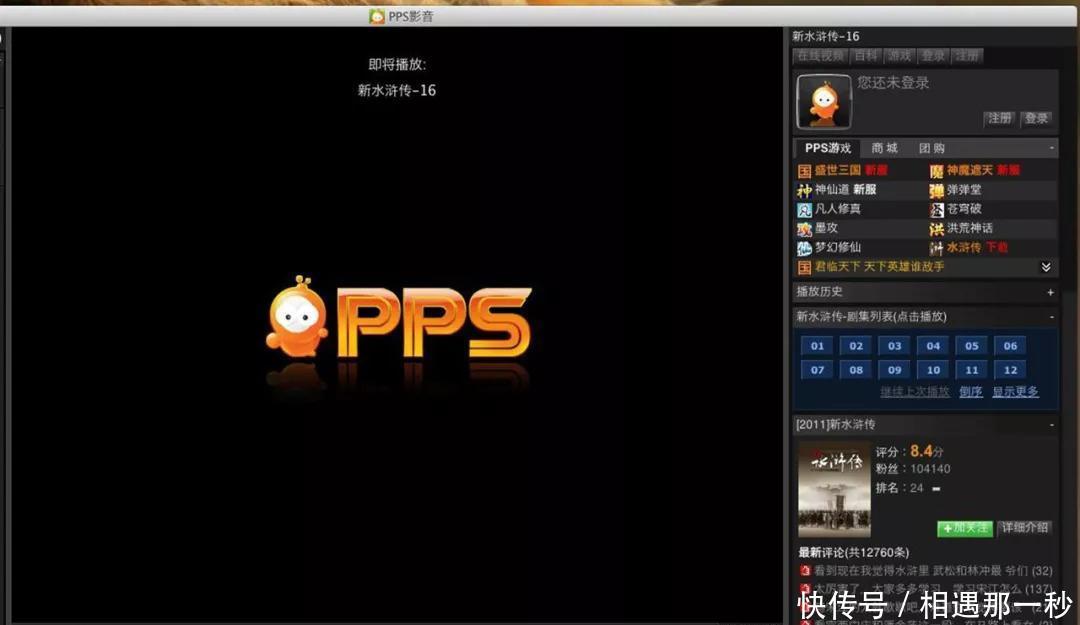This screenshot has width=1080, height=625.
Task: Click the PPS logo in the title bar
Action: 377,16
